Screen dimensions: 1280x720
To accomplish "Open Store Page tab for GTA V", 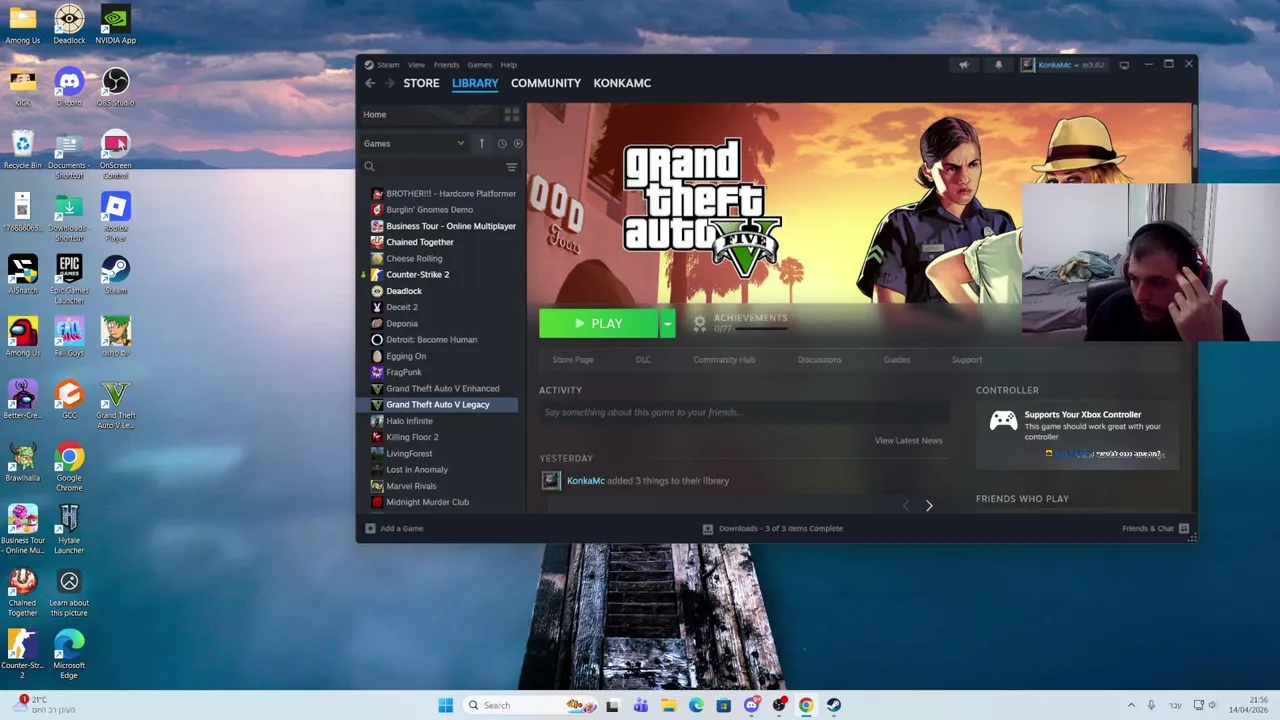I will [x=573, y=359].
